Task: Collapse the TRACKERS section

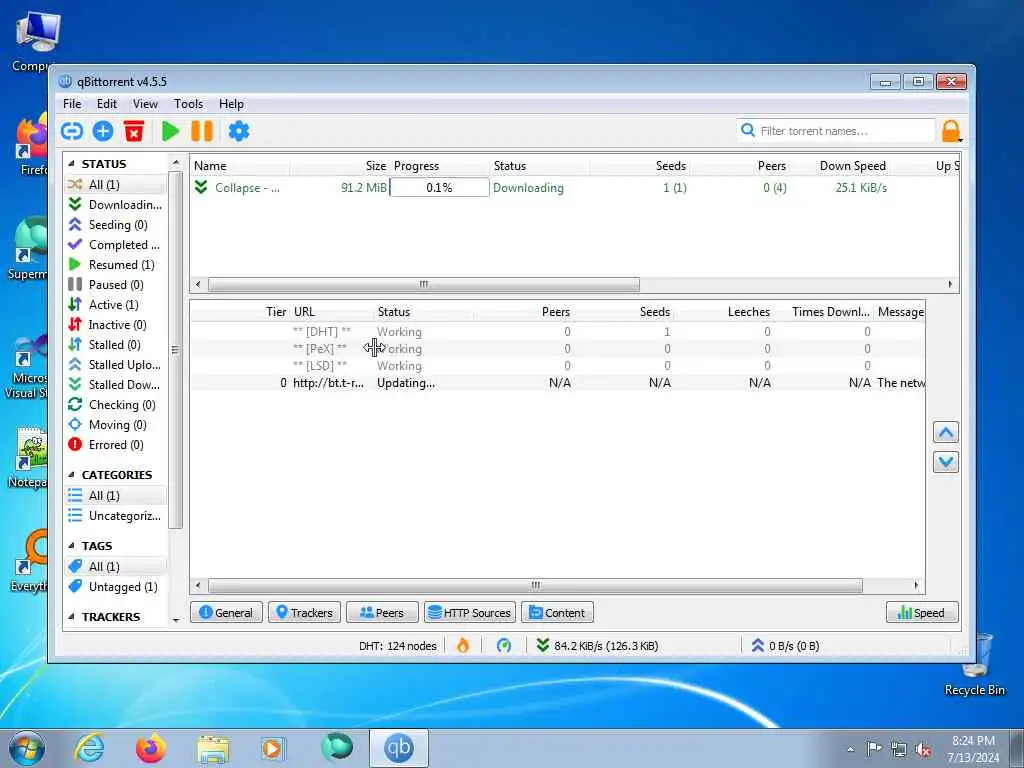Action: [x=71, y=617]
